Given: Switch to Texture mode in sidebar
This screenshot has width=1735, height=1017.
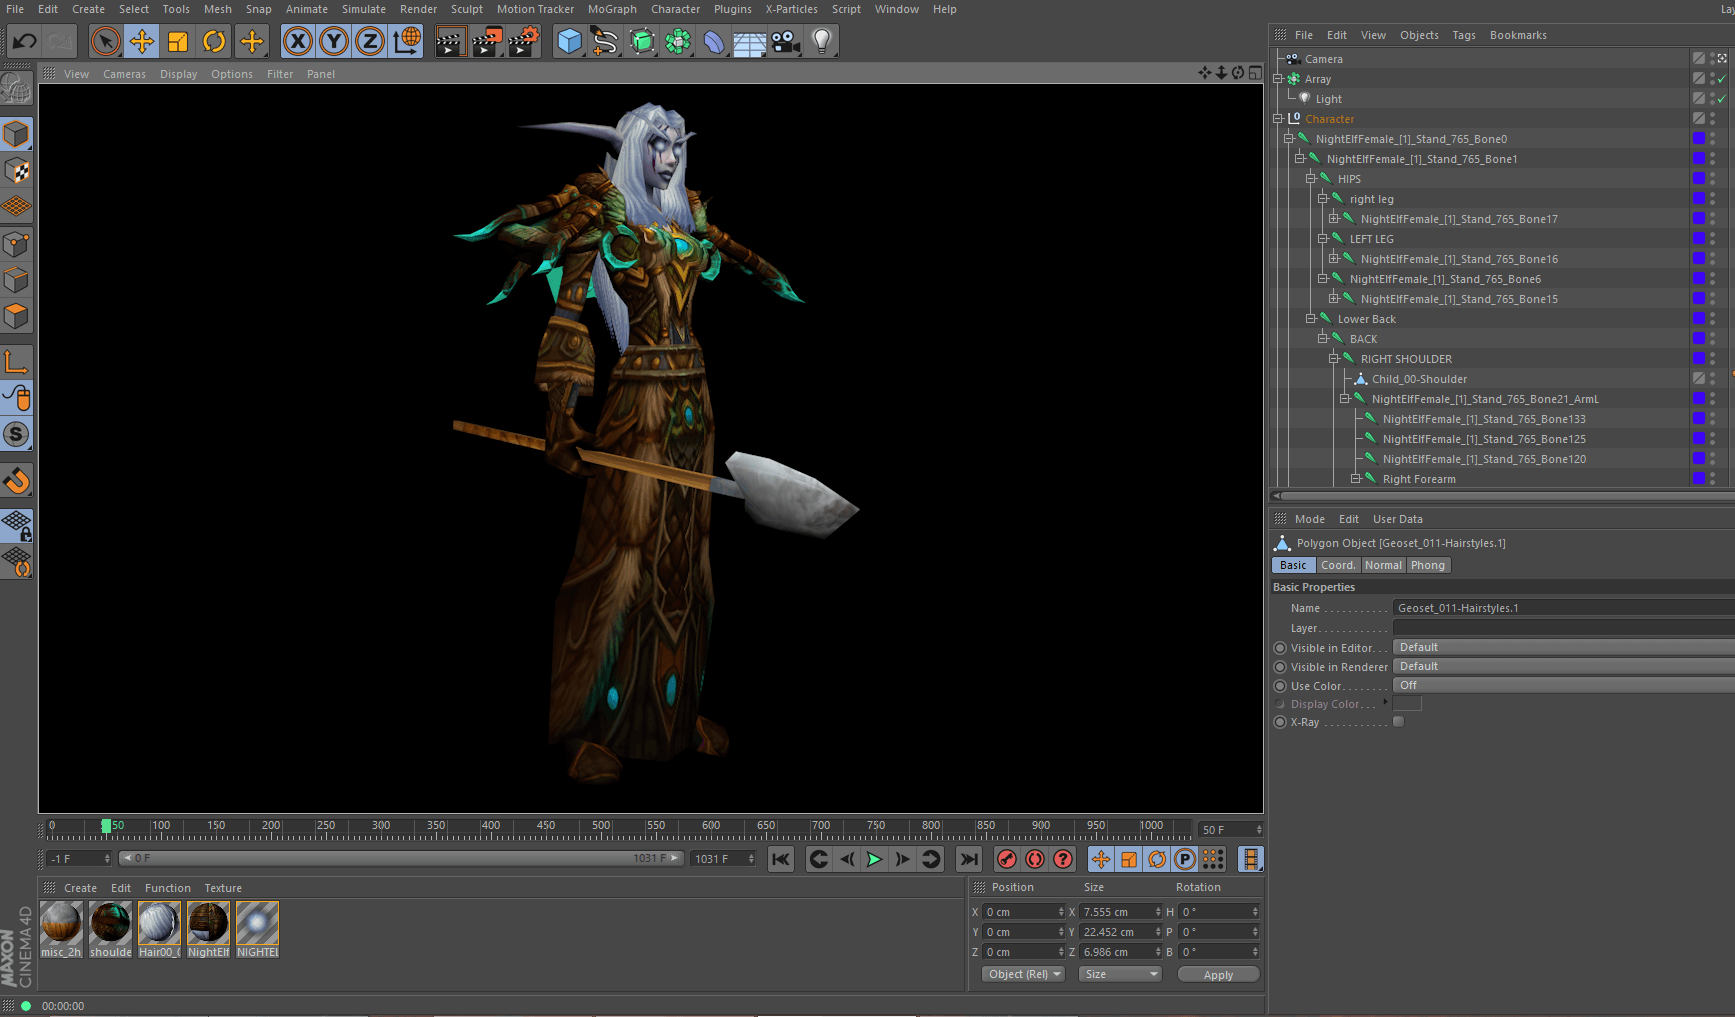Looking at the screenshot, I should click(x=17, y=171).
